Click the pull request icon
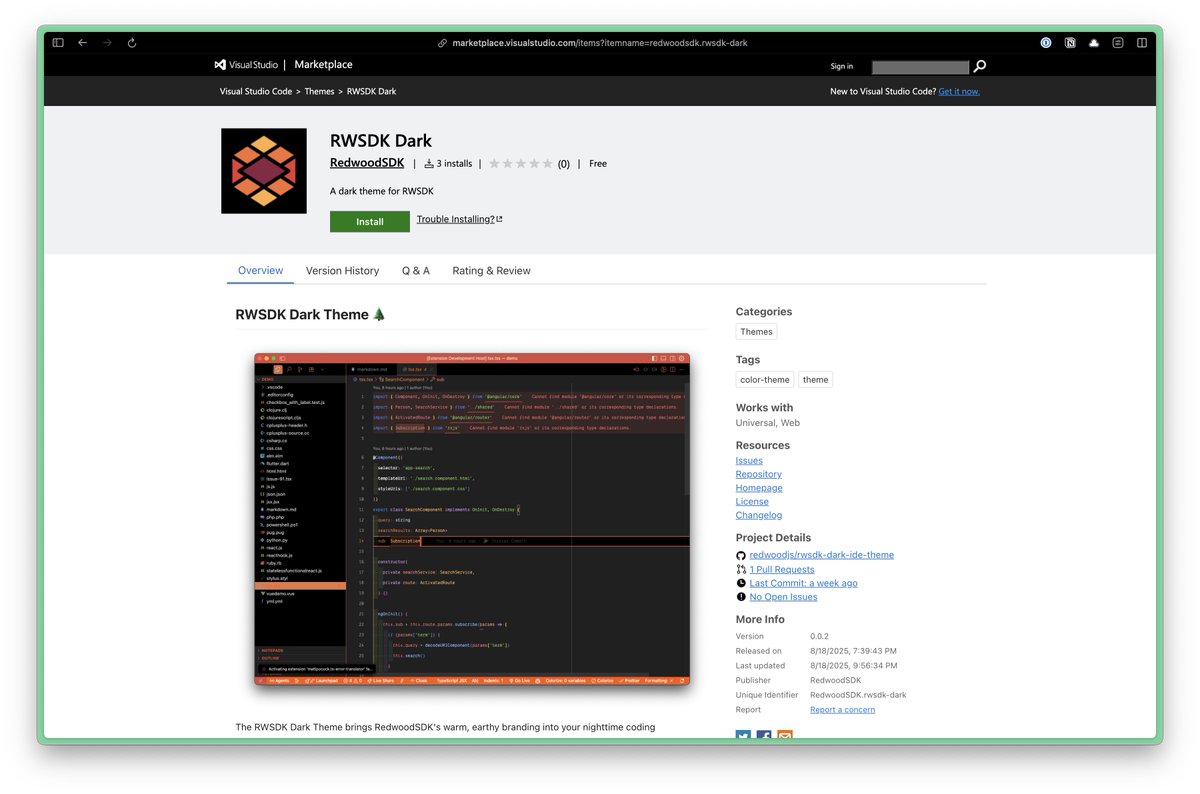The width and height of the screenshot is (1200, 794). (741, 569)
